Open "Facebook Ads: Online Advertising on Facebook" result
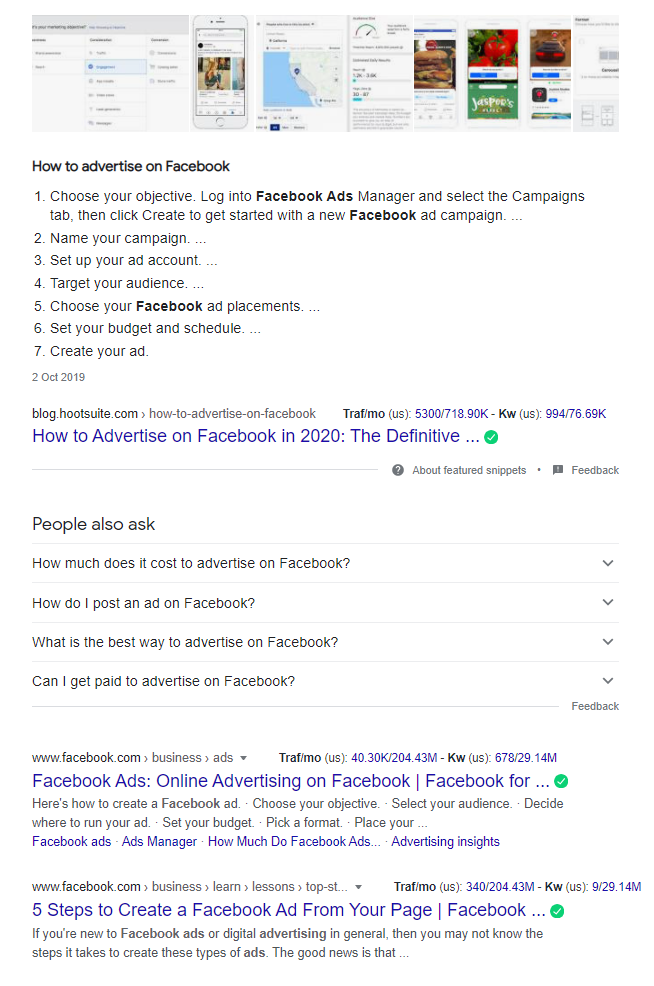Image resolution: width=654 pixels, height=986 pixels. [280, 781]
